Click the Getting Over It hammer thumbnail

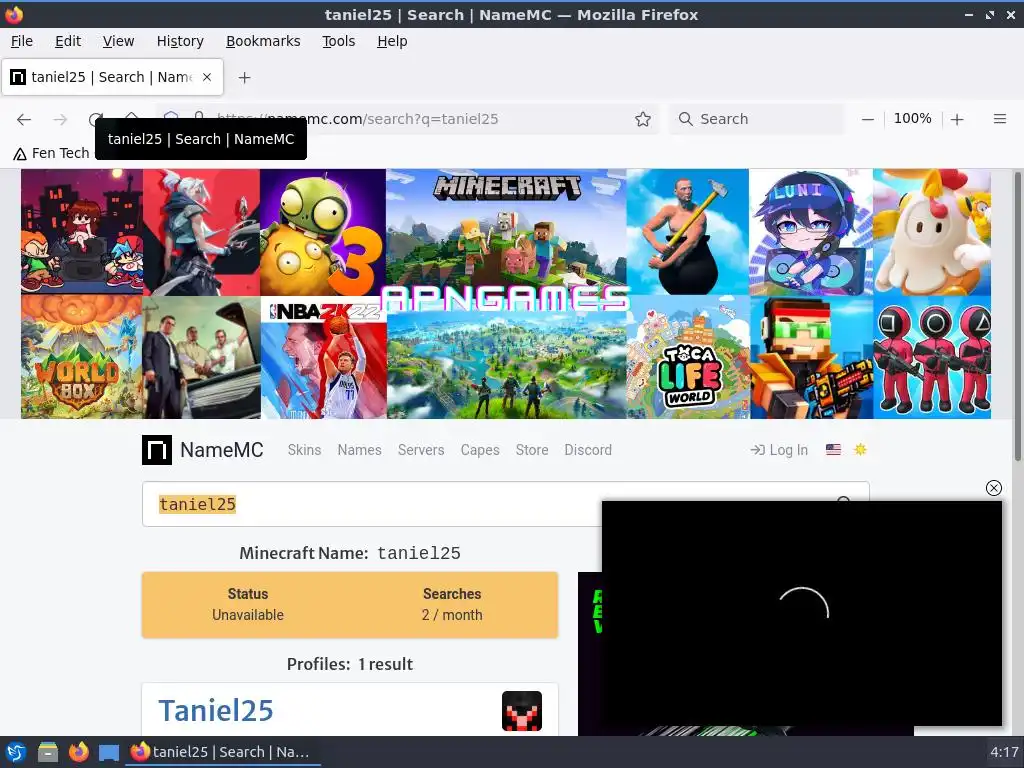tap(687, 232)
